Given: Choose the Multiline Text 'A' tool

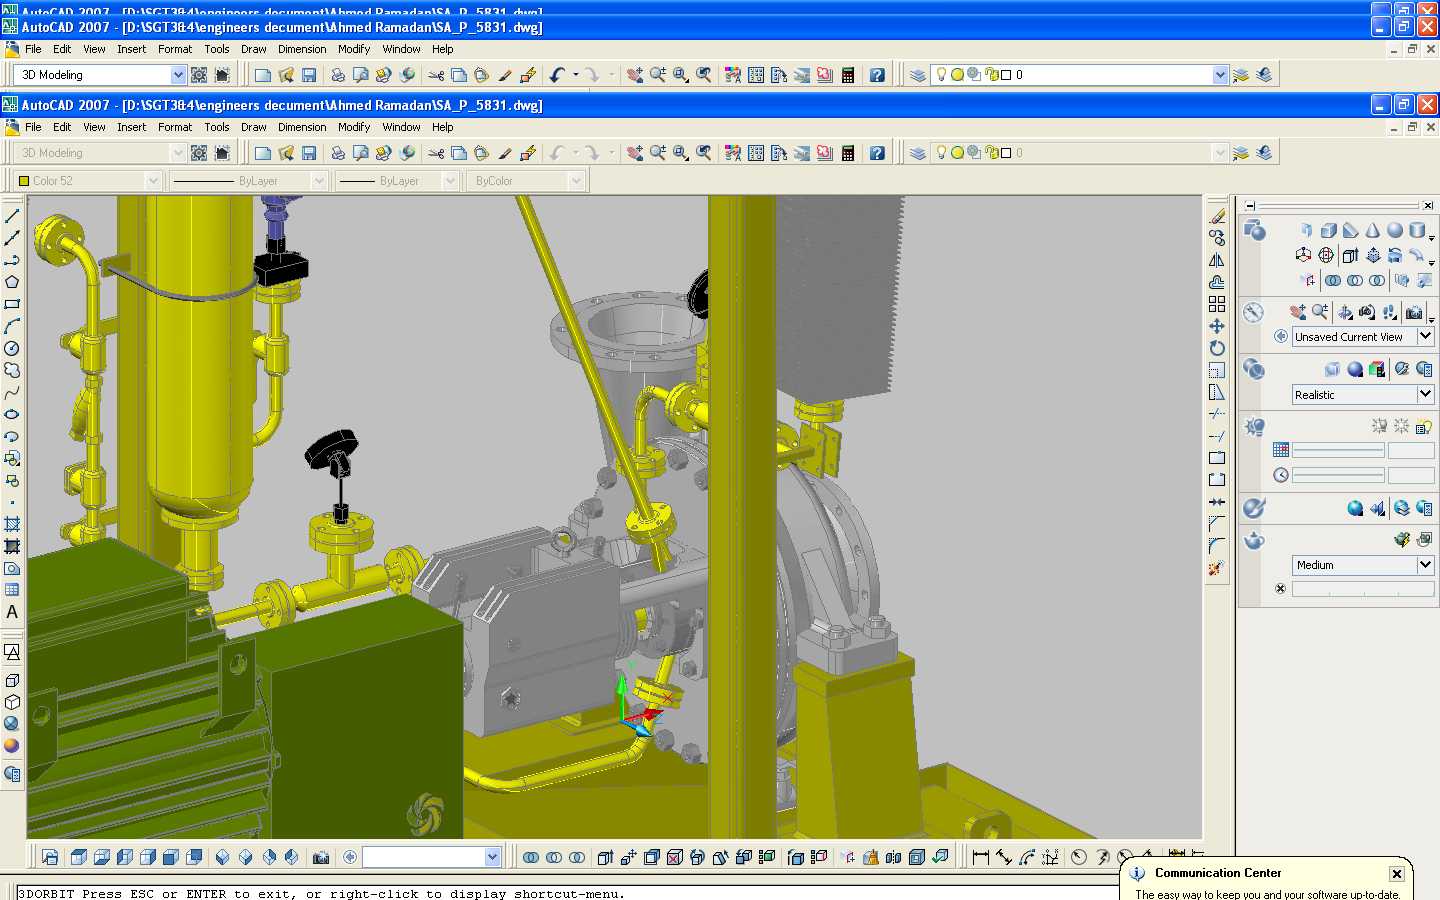Looking at the screenshot, I should tap(12, 612).
